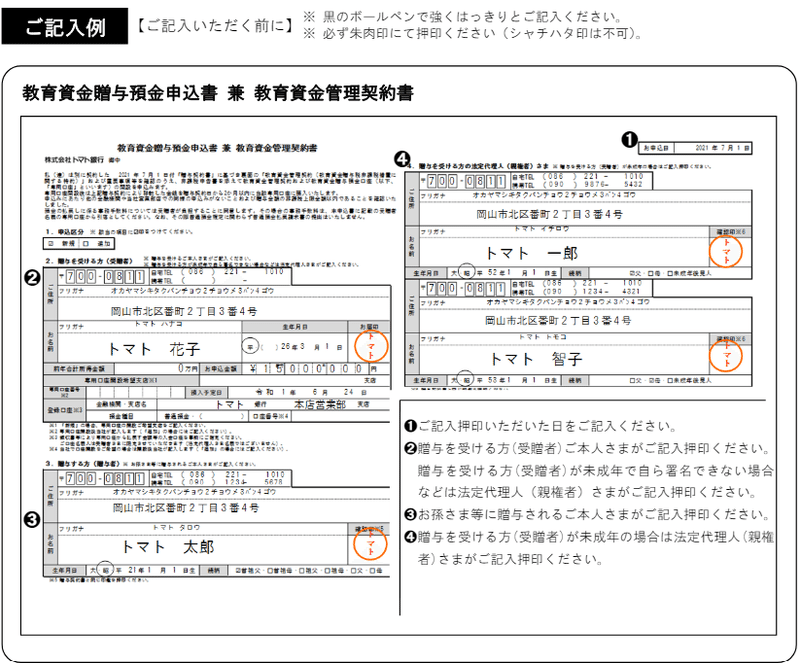Click the small form title above 株式会社トマト銀行
Viewport: 800px width, 663px height.
coord(217,148)
